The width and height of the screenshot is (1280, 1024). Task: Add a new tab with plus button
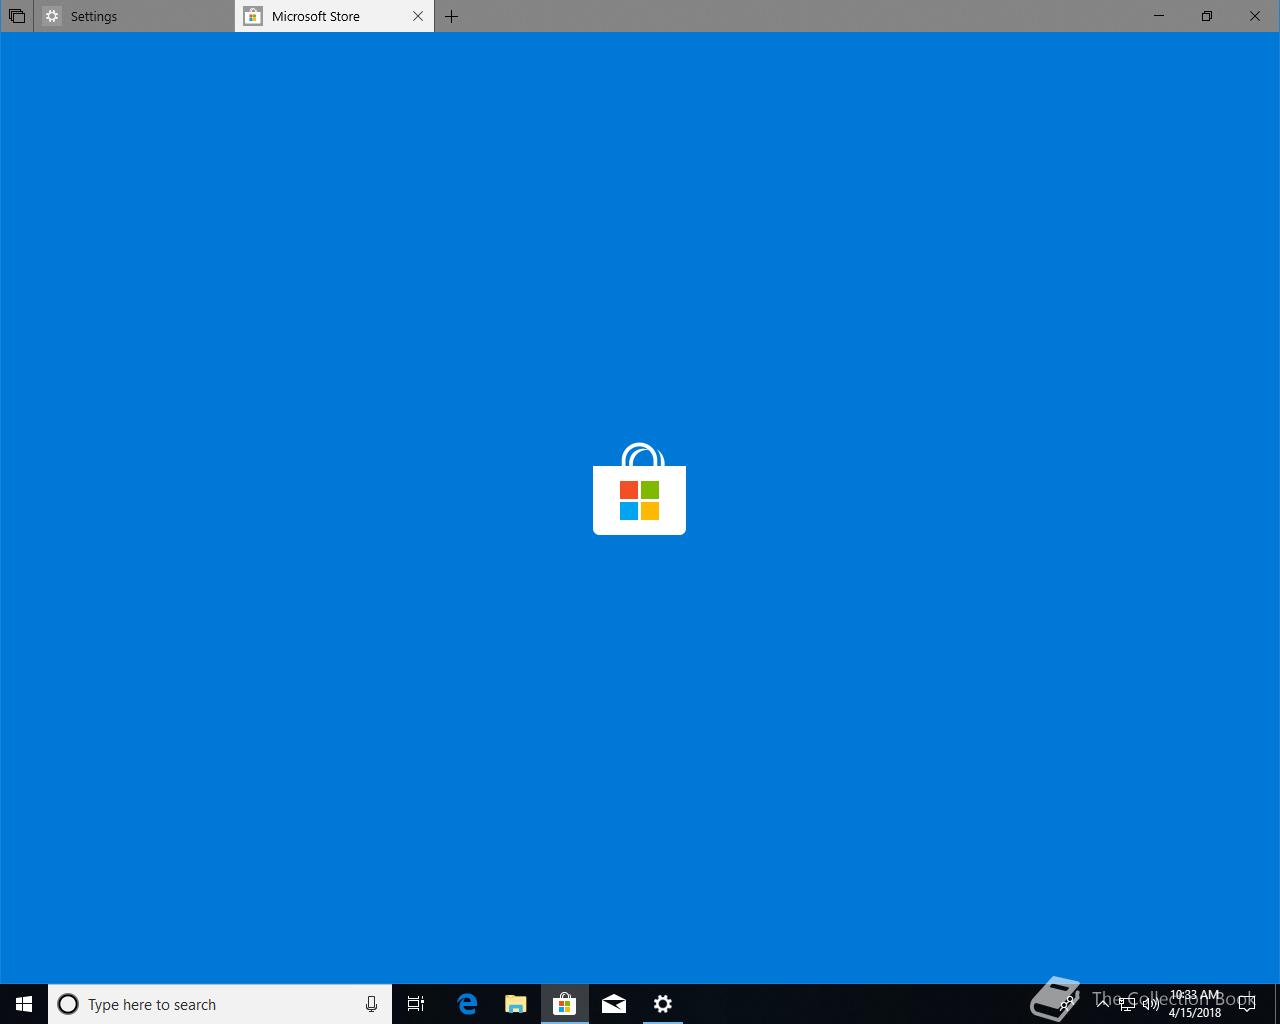tap(451, 16)
